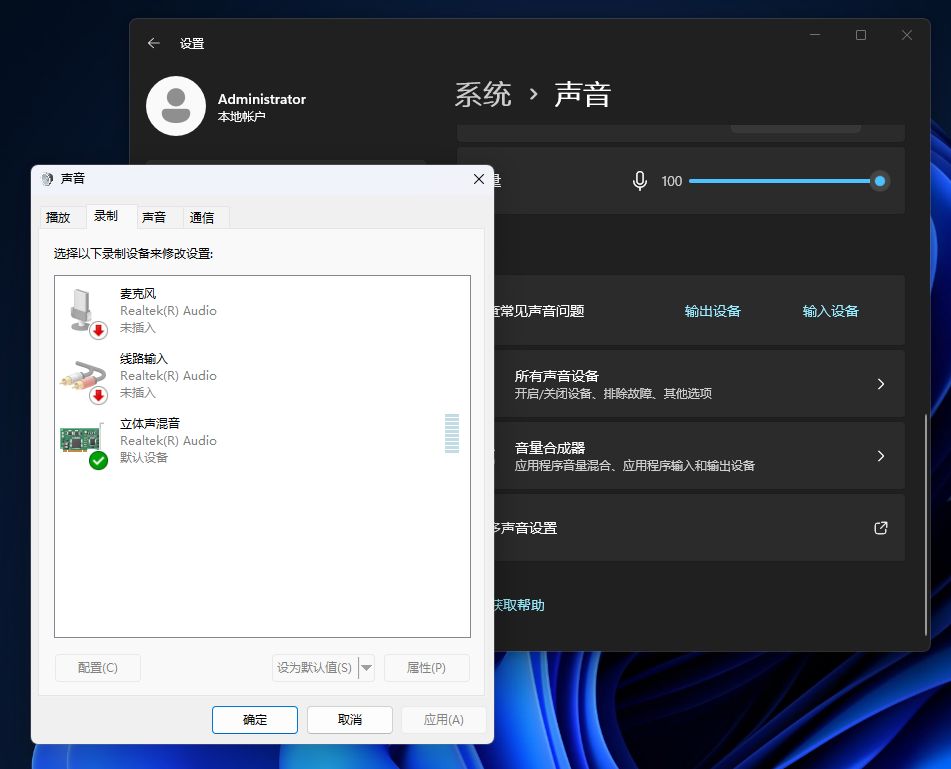Close the Settings window
Viewport: 951px width, 769px height.
pyautogui.click(x=907, y=35)
